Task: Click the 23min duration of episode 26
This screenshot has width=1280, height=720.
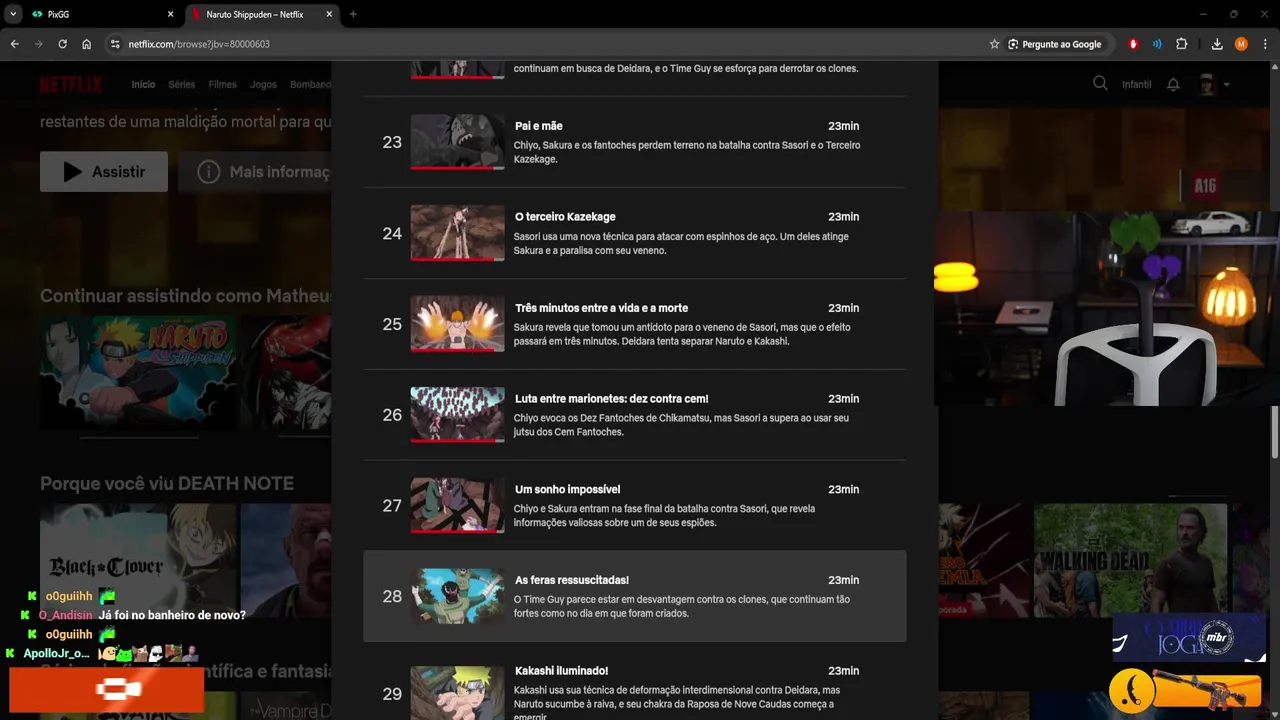Action: point(843,399)
